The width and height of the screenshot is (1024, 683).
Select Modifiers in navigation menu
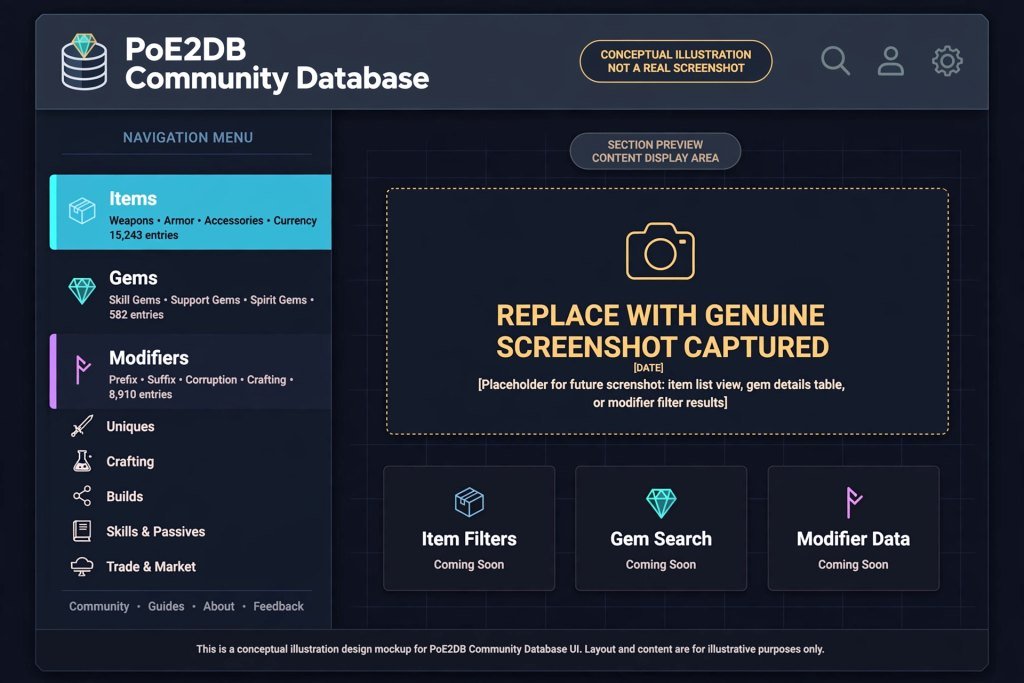(191, 371)
